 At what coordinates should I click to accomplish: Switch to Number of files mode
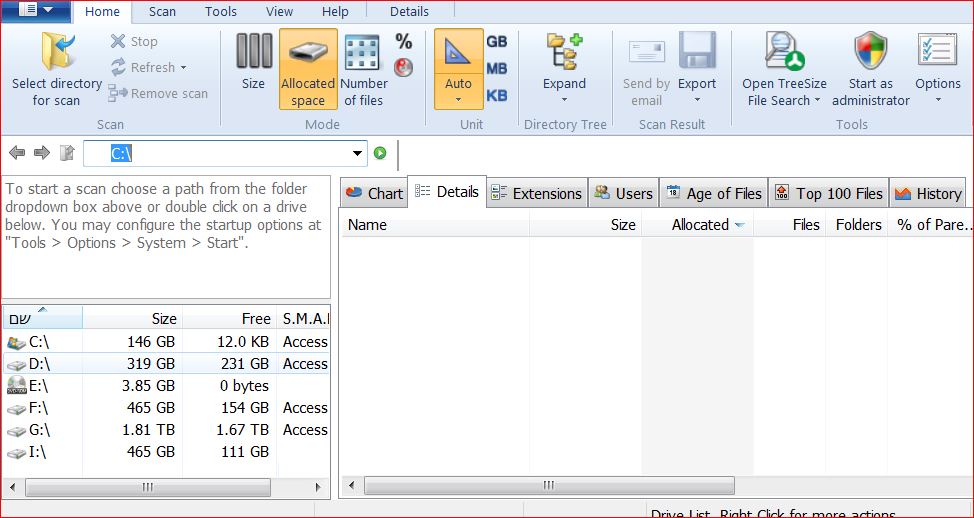[x=363, y=70]
